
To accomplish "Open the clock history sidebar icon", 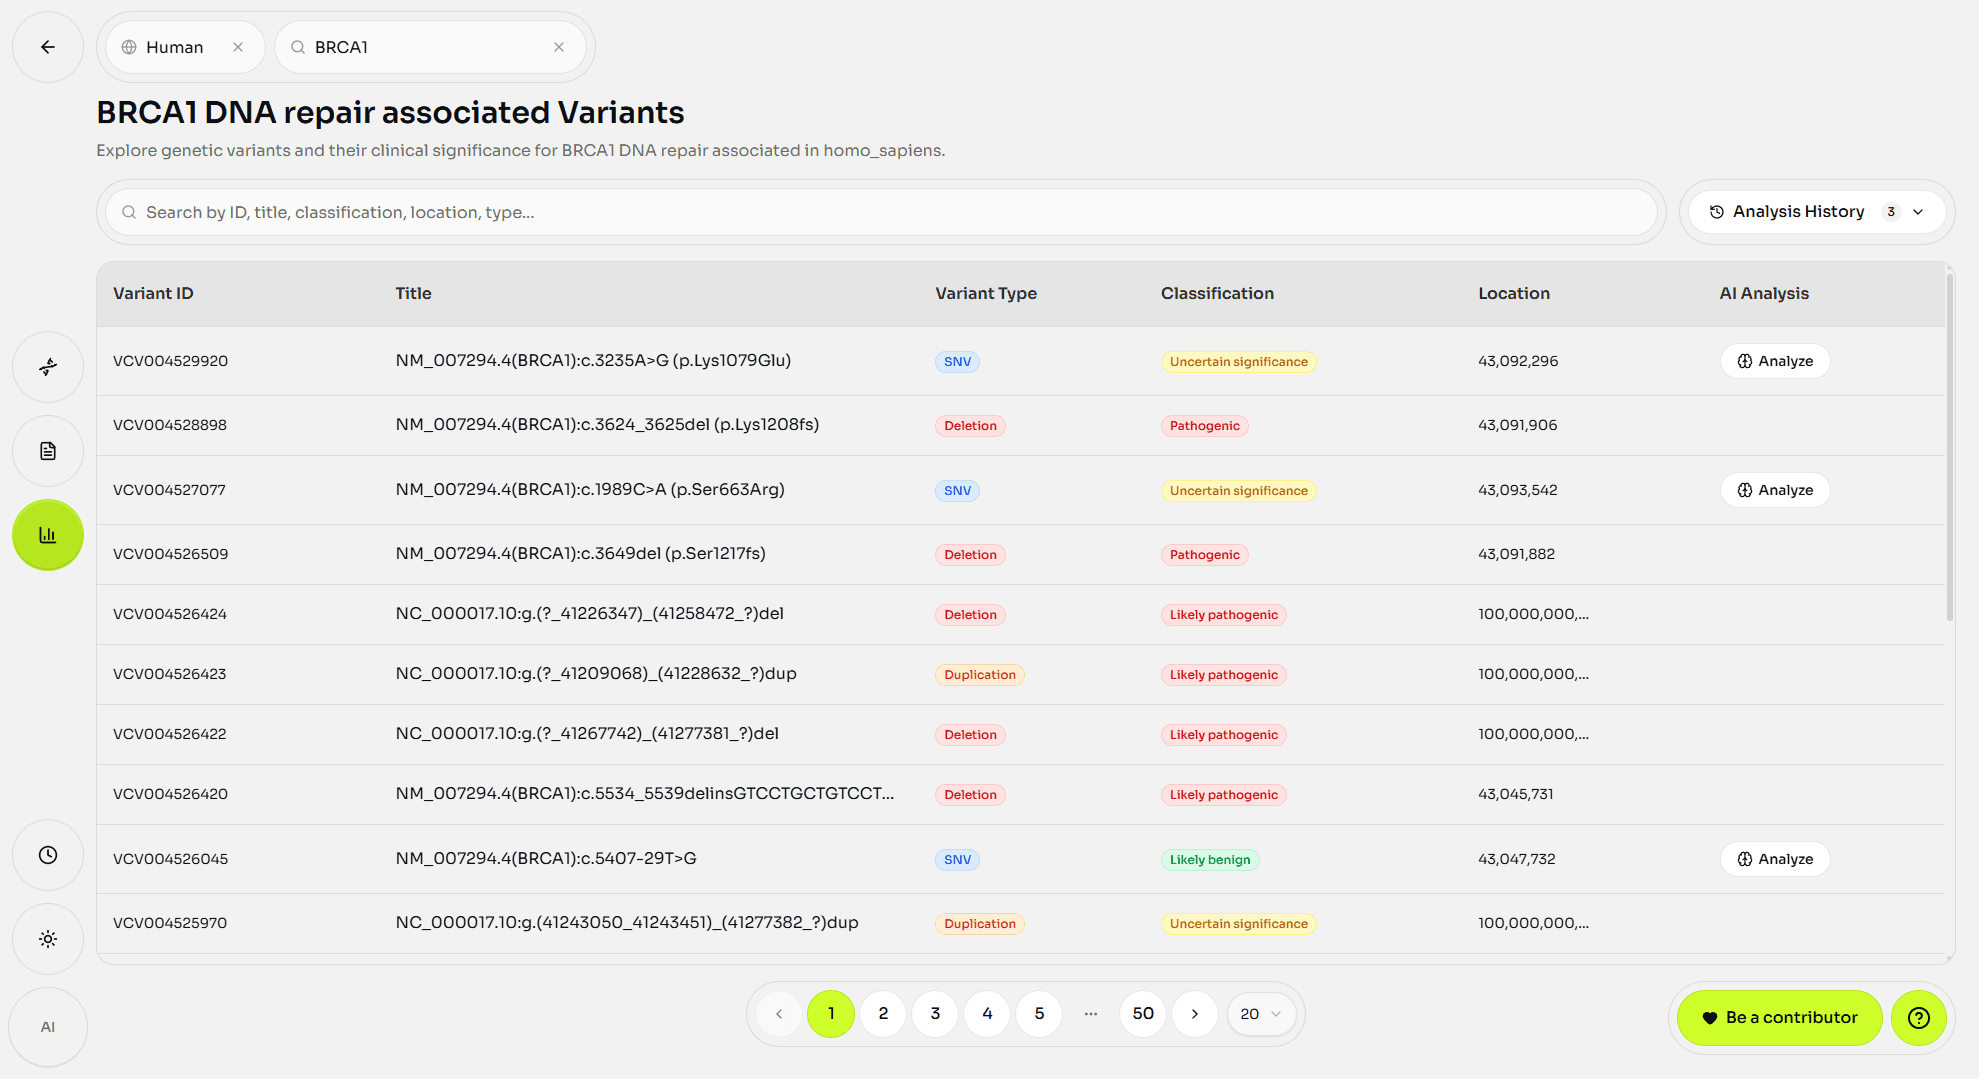I will tap(48, 855).
